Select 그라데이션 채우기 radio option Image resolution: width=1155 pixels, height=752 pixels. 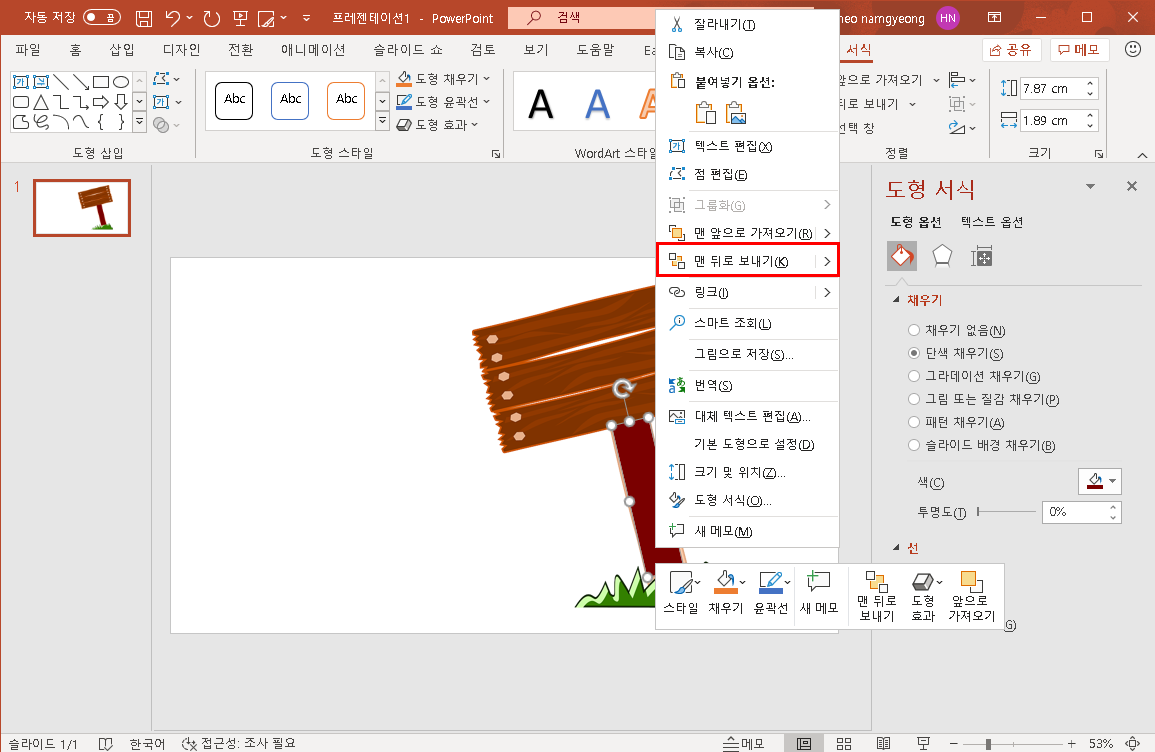coord(914,376)
